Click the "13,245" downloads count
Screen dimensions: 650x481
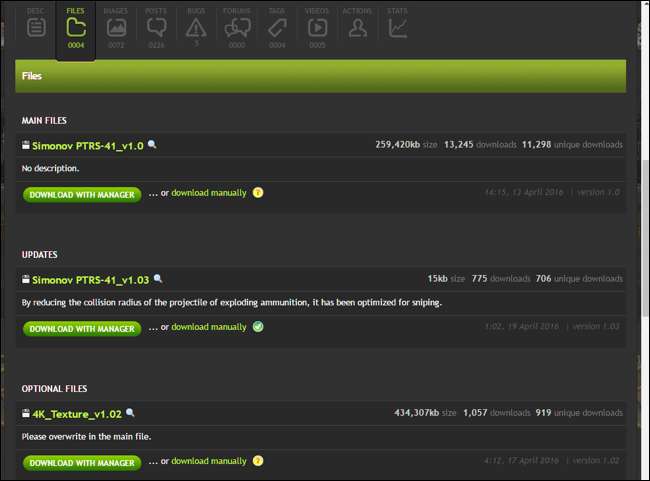point(458,144)
